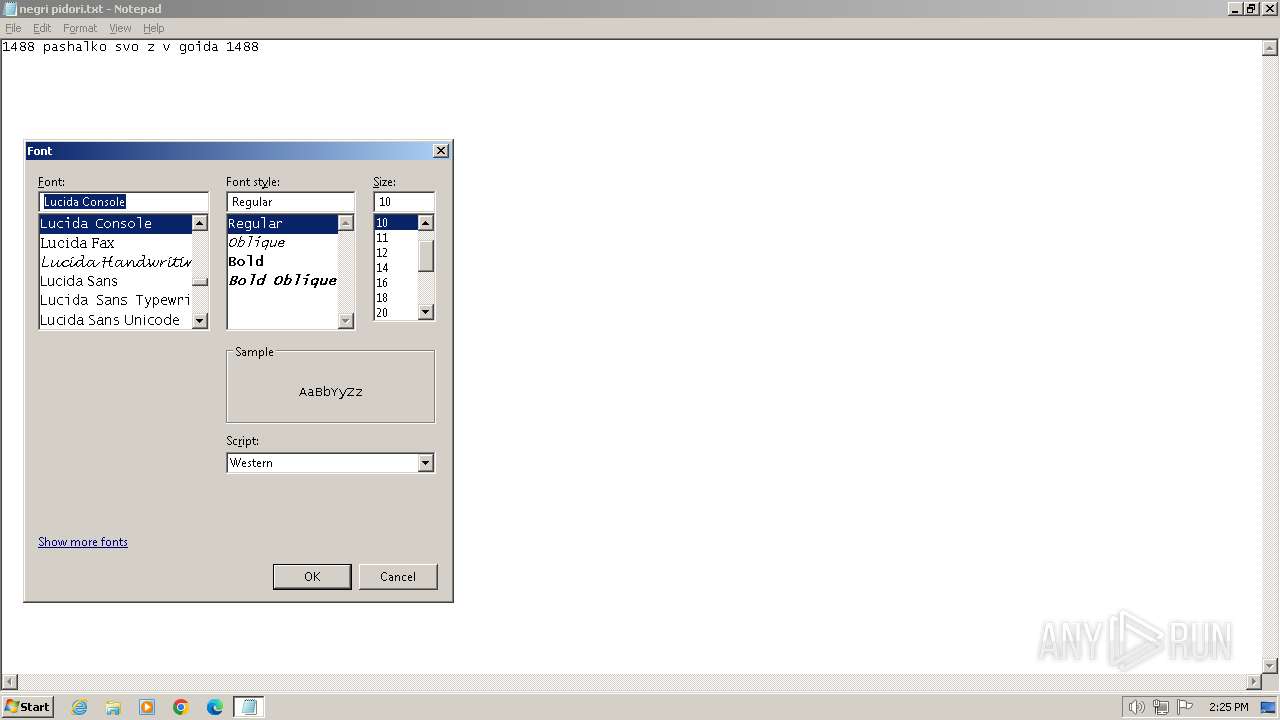Click the taskbar clock showing 2:25 PM

coord(1228,707)
